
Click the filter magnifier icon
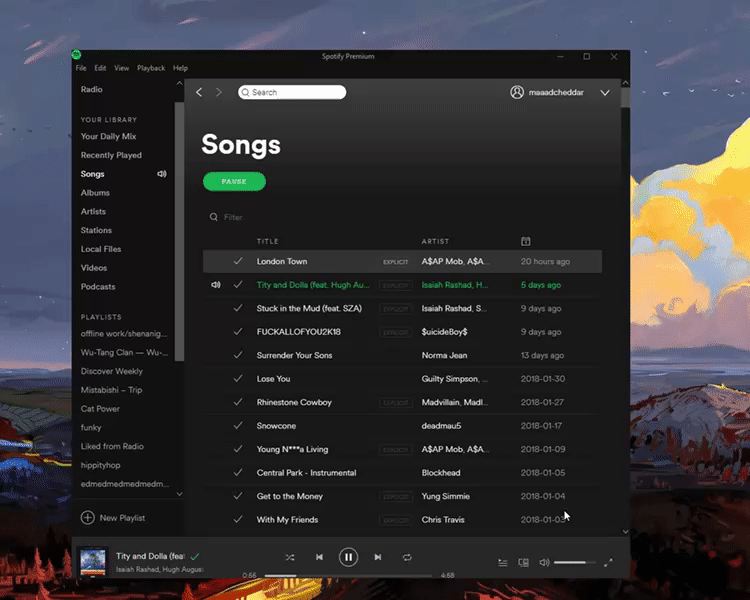[x=214, y=217]
